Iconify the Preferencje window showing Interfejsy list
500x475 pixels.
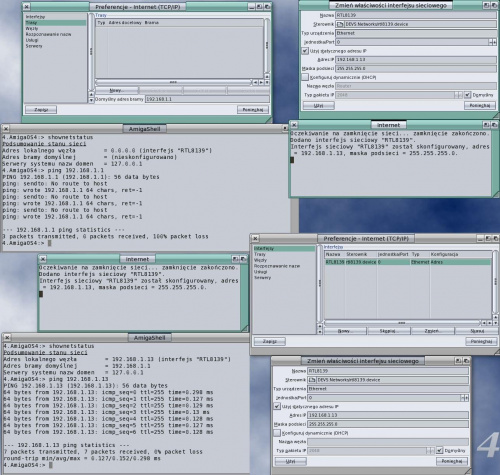[480, 239]
